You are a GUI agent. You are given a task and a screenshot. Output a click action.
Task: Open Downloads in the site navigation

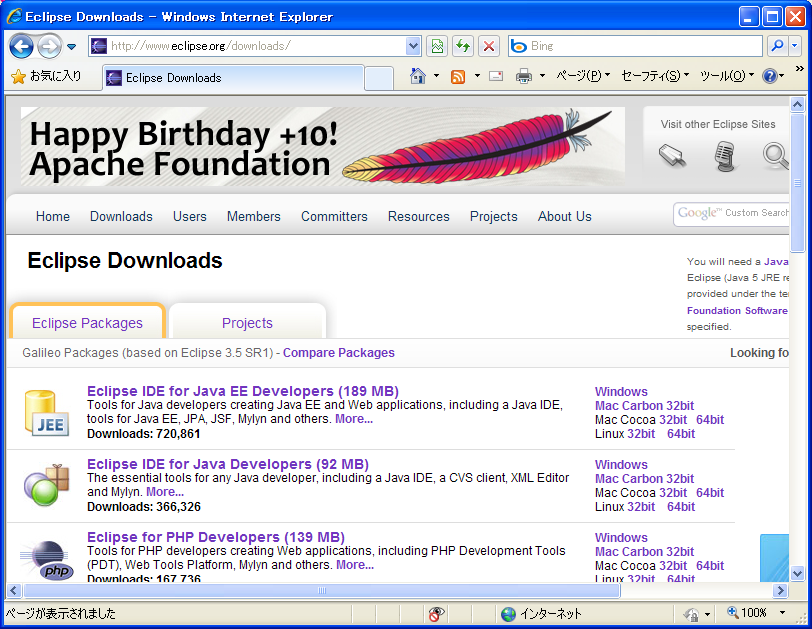[121, 216]
